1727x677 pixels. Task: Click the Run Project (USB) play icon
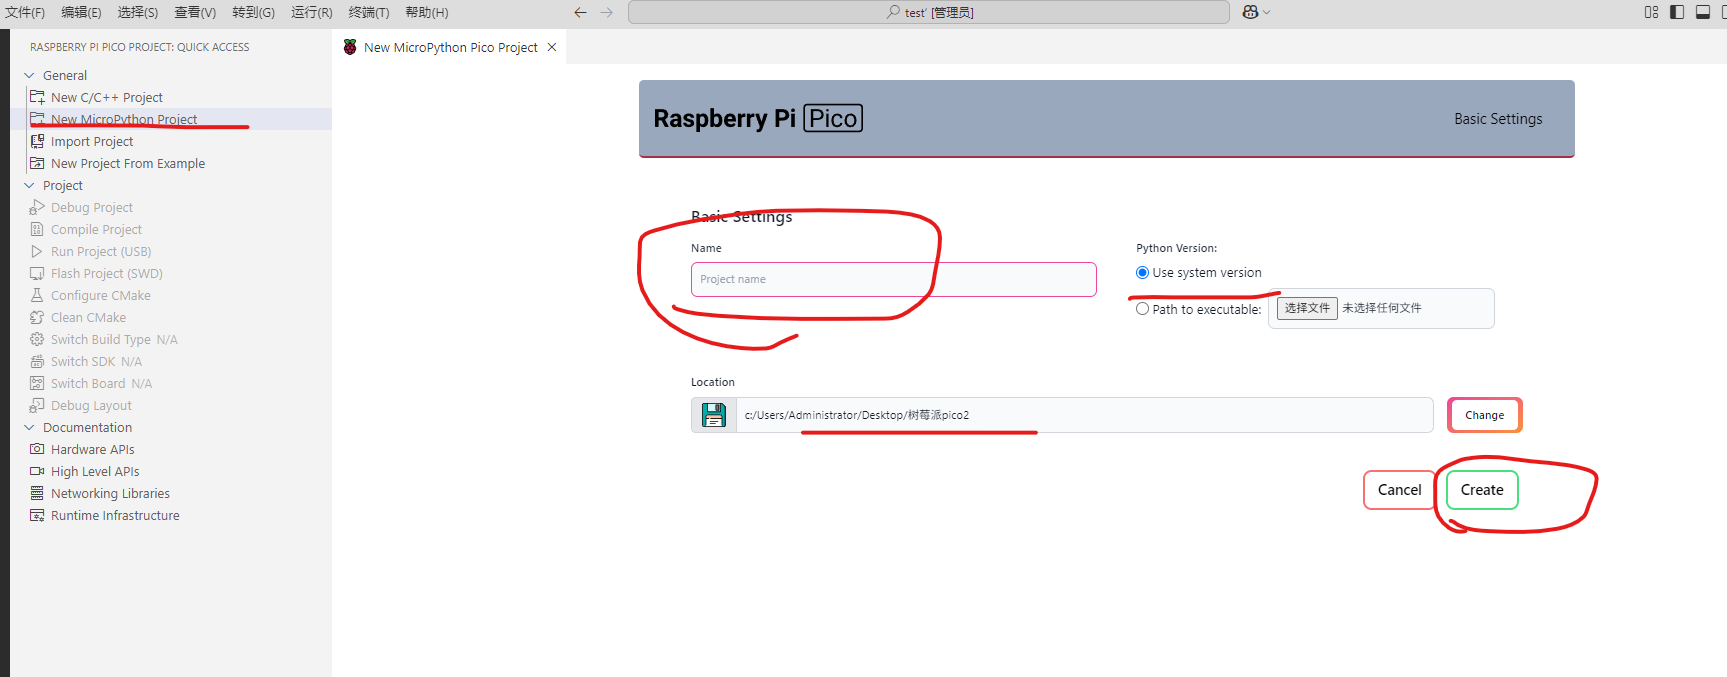(37, 251)
